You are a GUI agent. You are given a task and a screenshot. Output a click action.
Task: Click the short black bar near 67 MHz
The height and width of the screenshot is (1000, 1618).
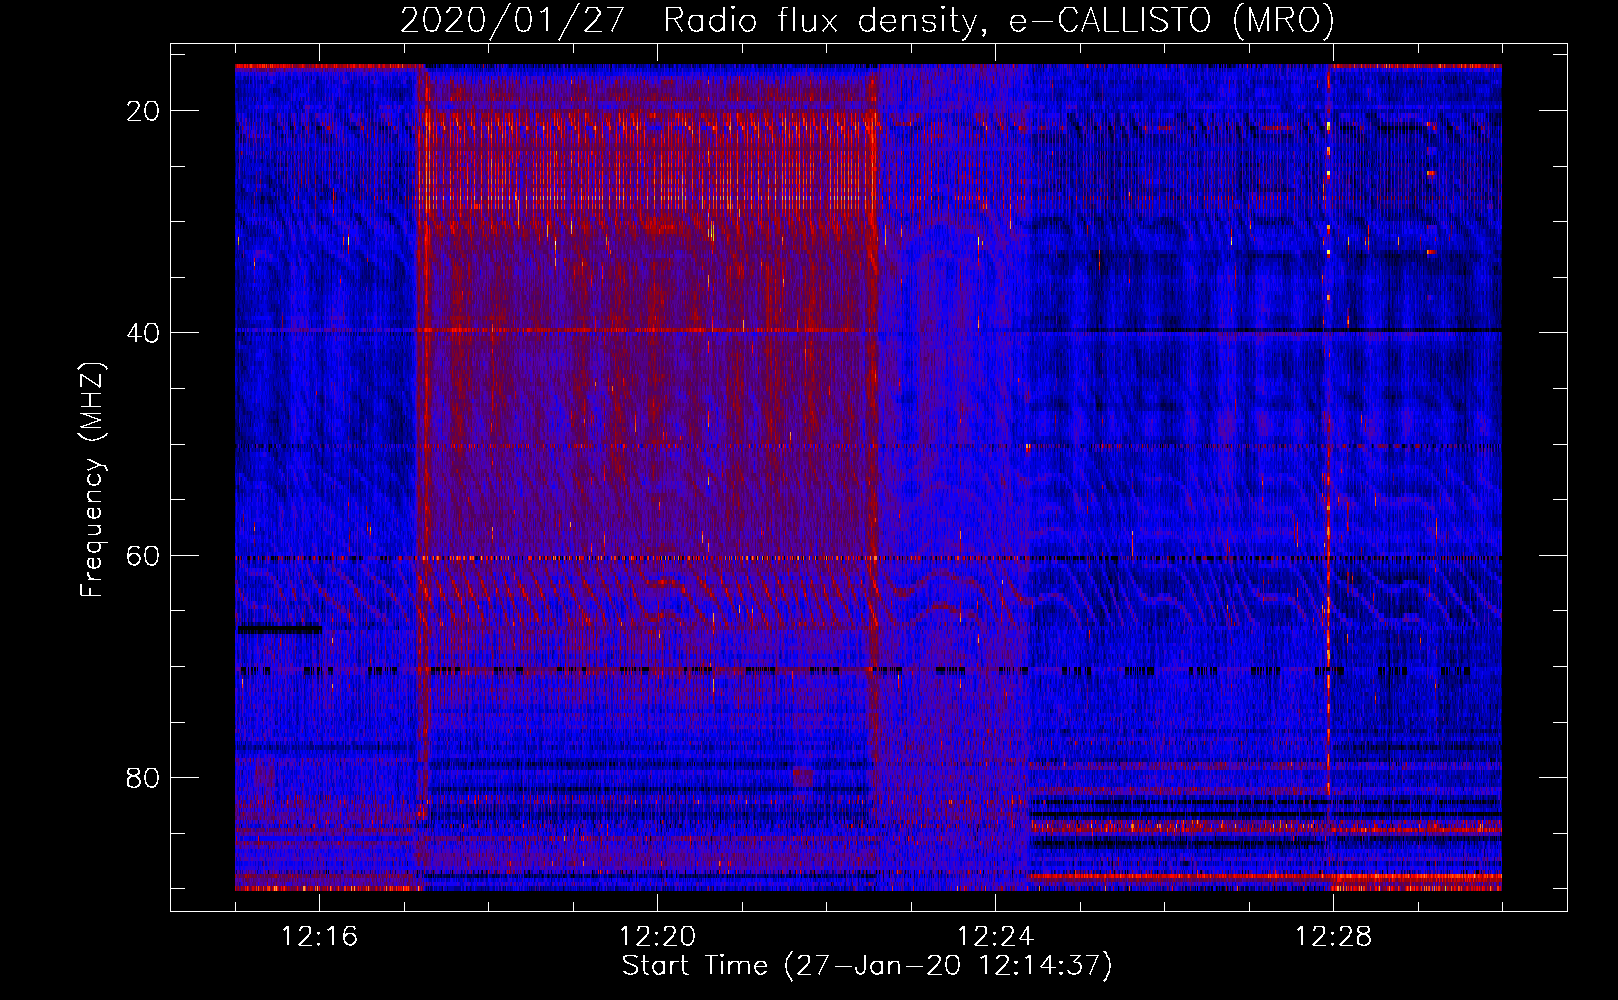click(x=279, y=629)
